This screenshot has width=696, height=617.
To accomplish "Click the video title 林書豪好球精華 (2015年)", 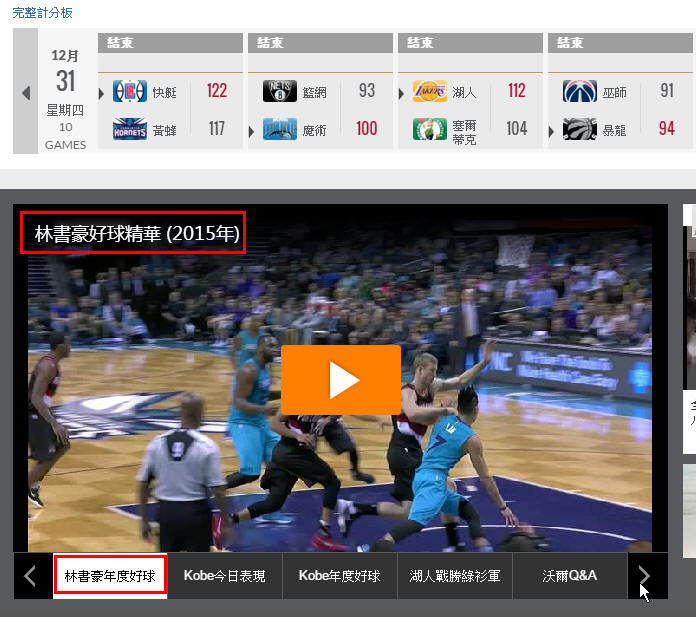I will coord(137,233).
